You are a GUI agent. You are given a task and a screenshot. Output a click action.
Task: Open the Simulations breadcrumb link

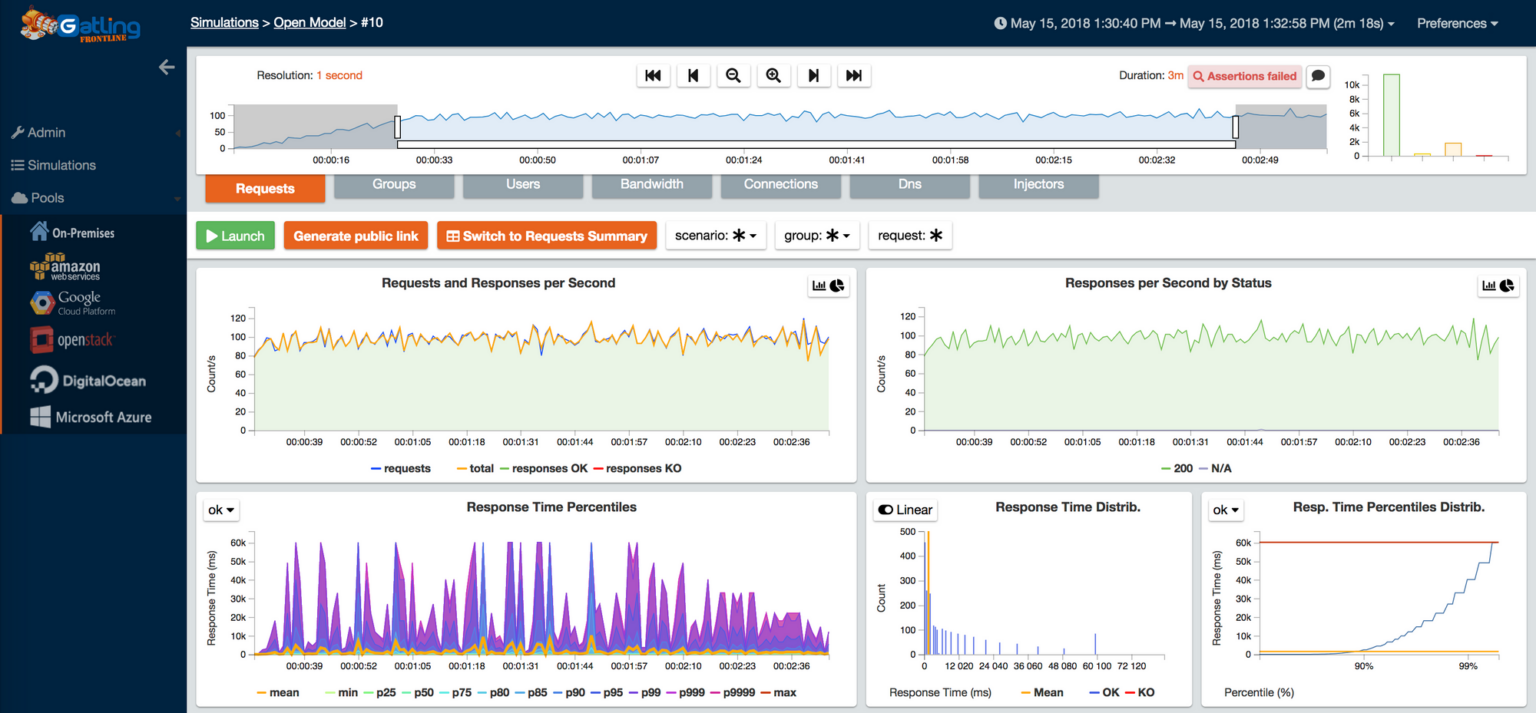pos(224,22)
